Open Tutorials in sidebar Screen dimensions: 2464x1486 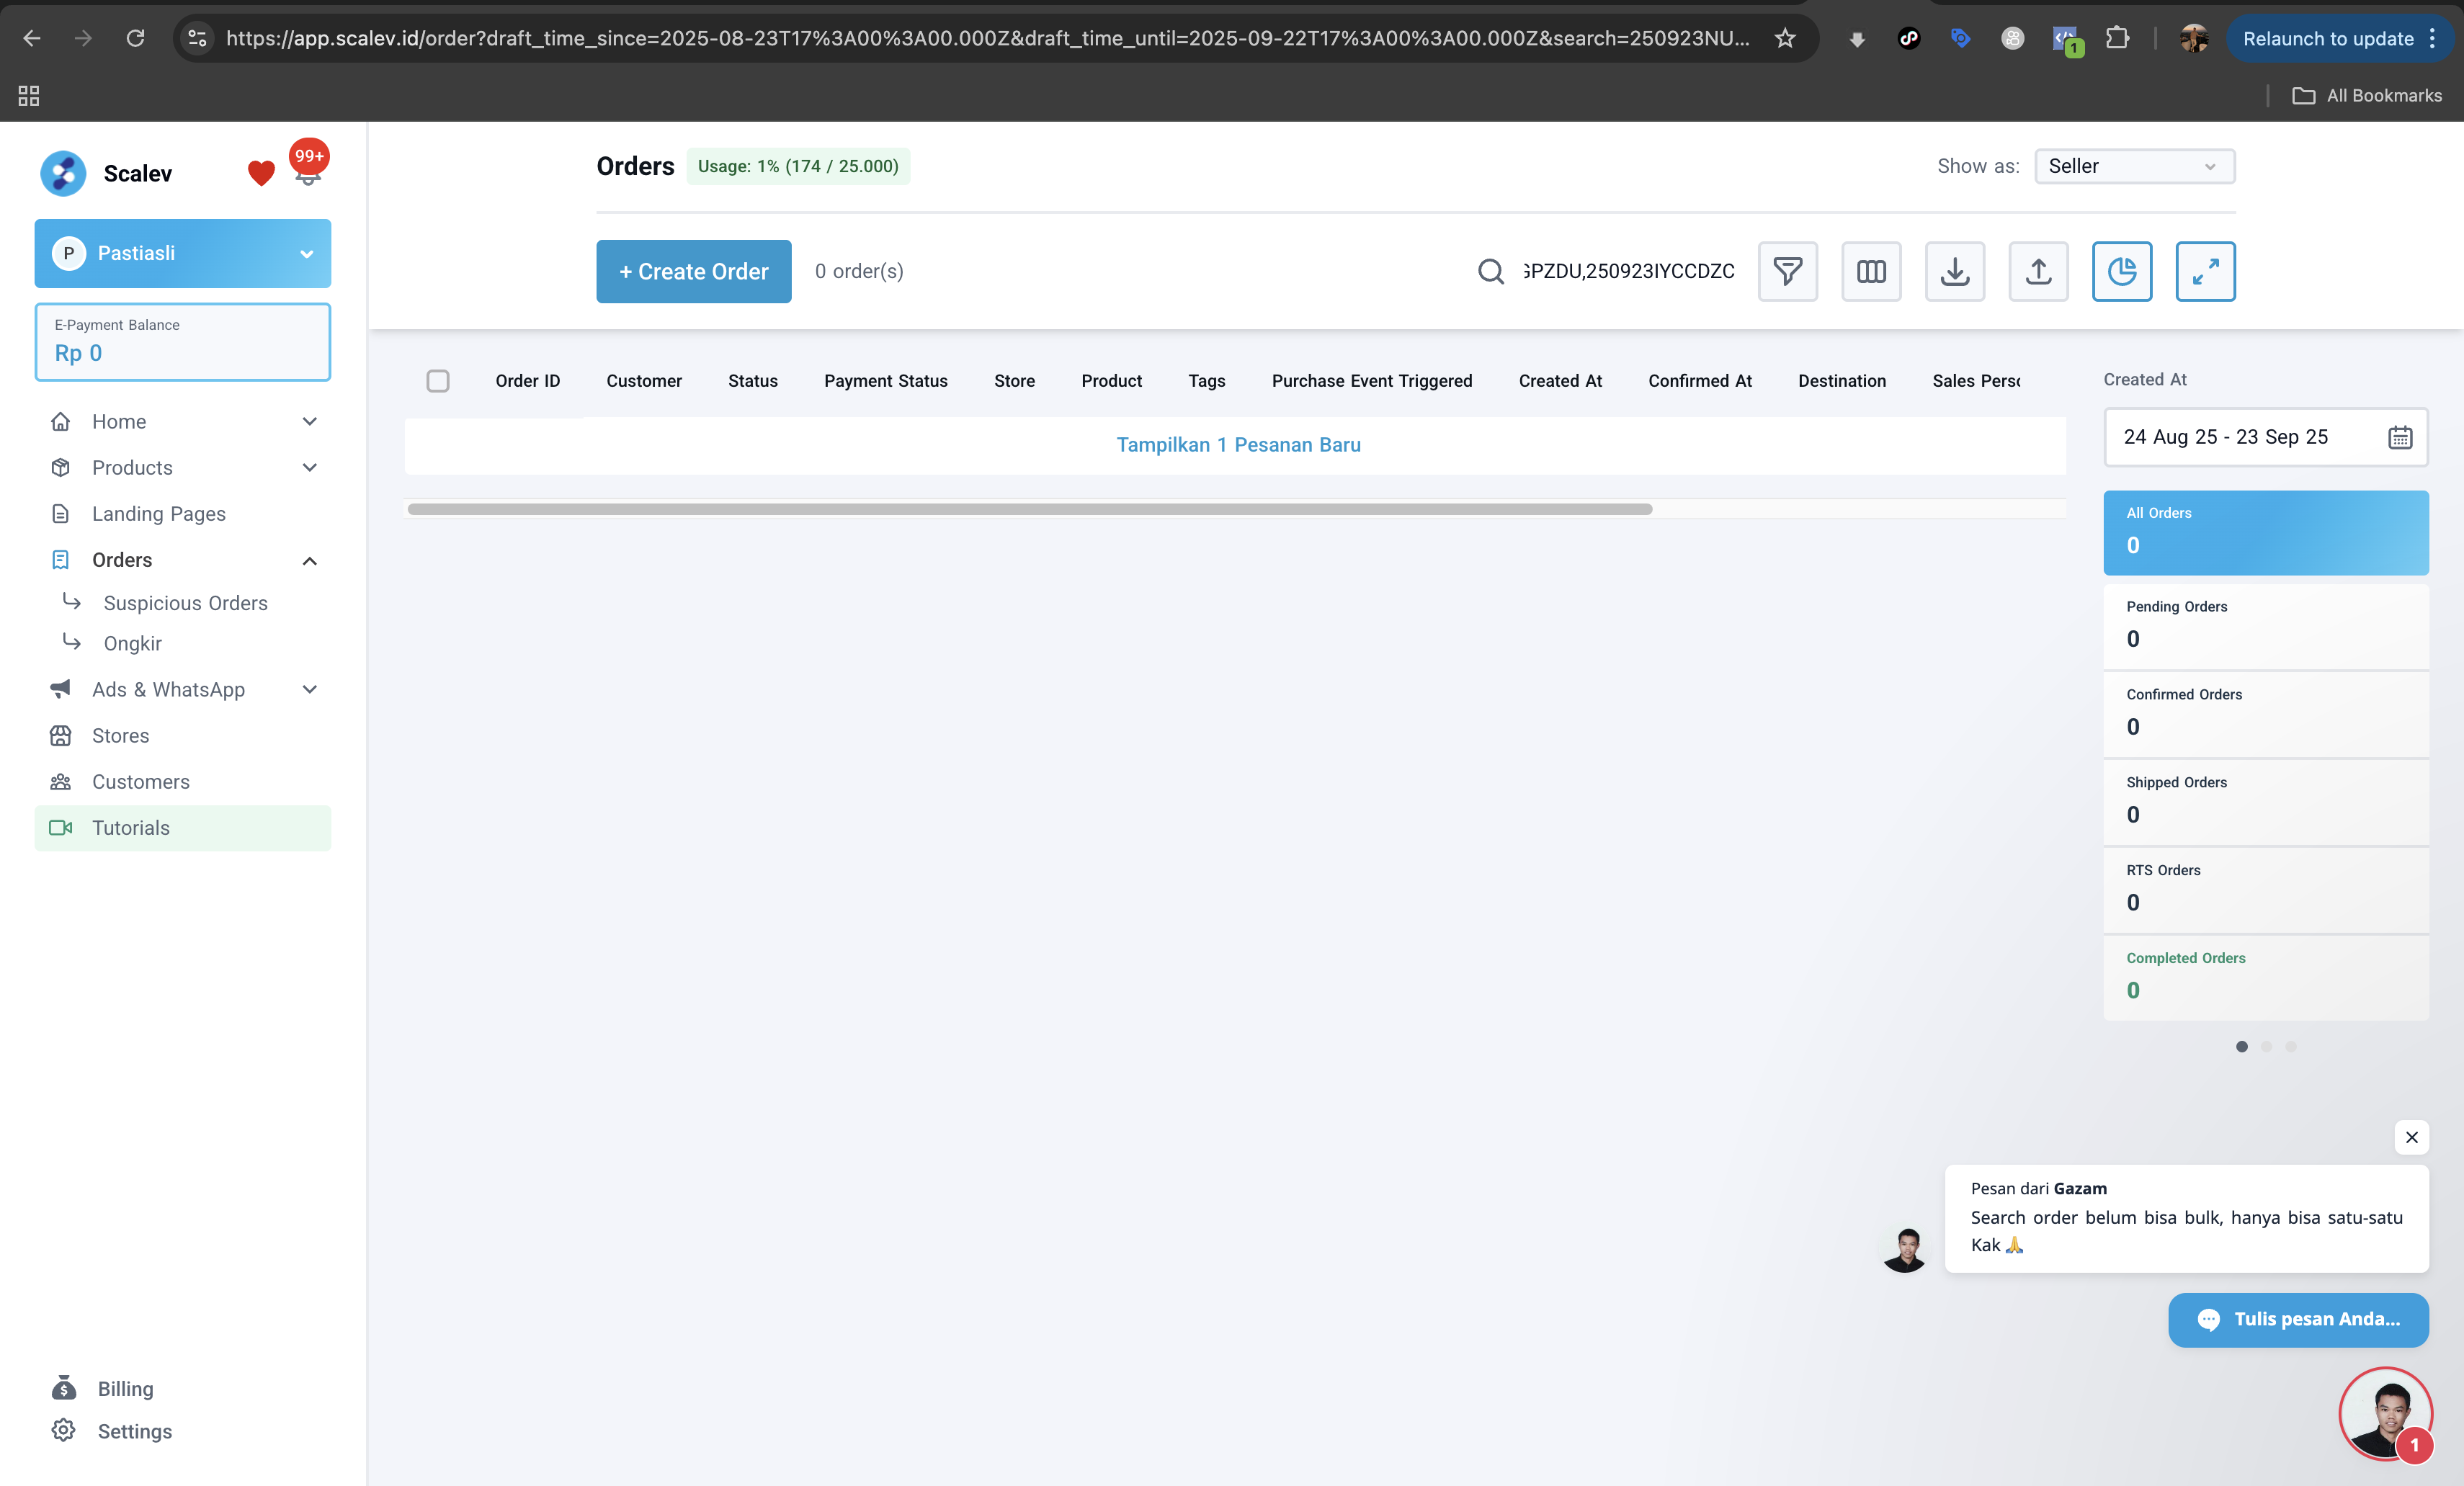pos(183,828)
